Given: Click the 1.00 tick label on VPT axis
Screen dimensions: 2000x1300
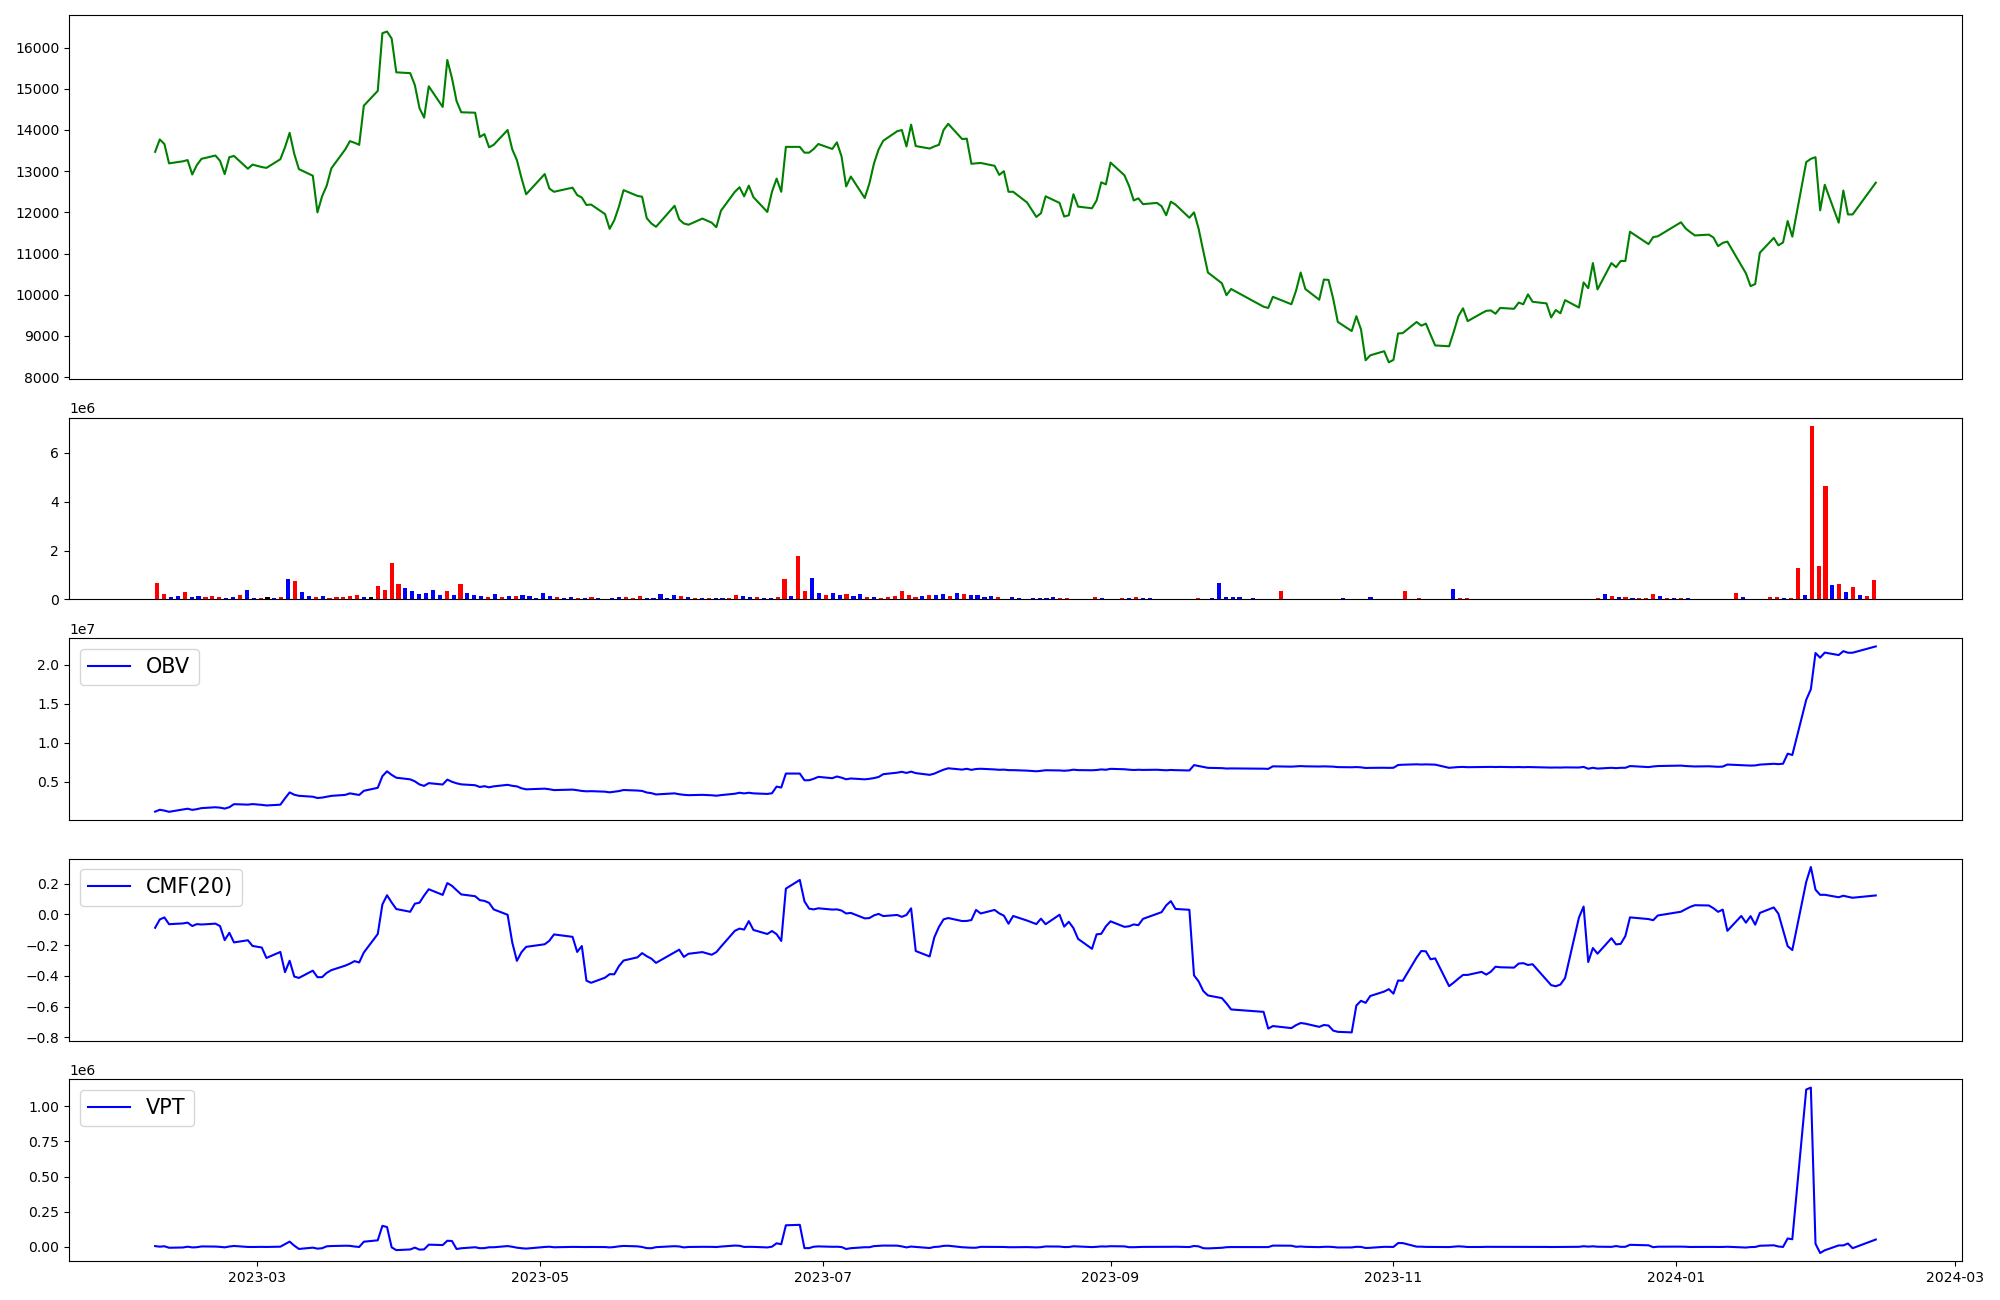Looking at the screenshot, I should pyautogui.click(x=42, y=1107).
